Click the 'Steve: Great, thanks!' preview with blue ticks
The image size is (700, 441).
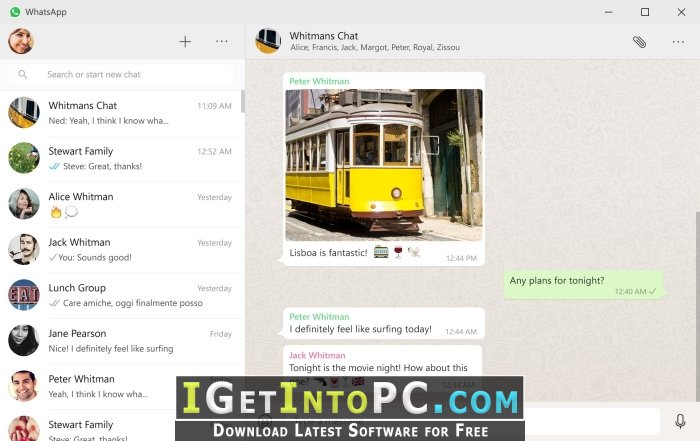tap(95, 166)
